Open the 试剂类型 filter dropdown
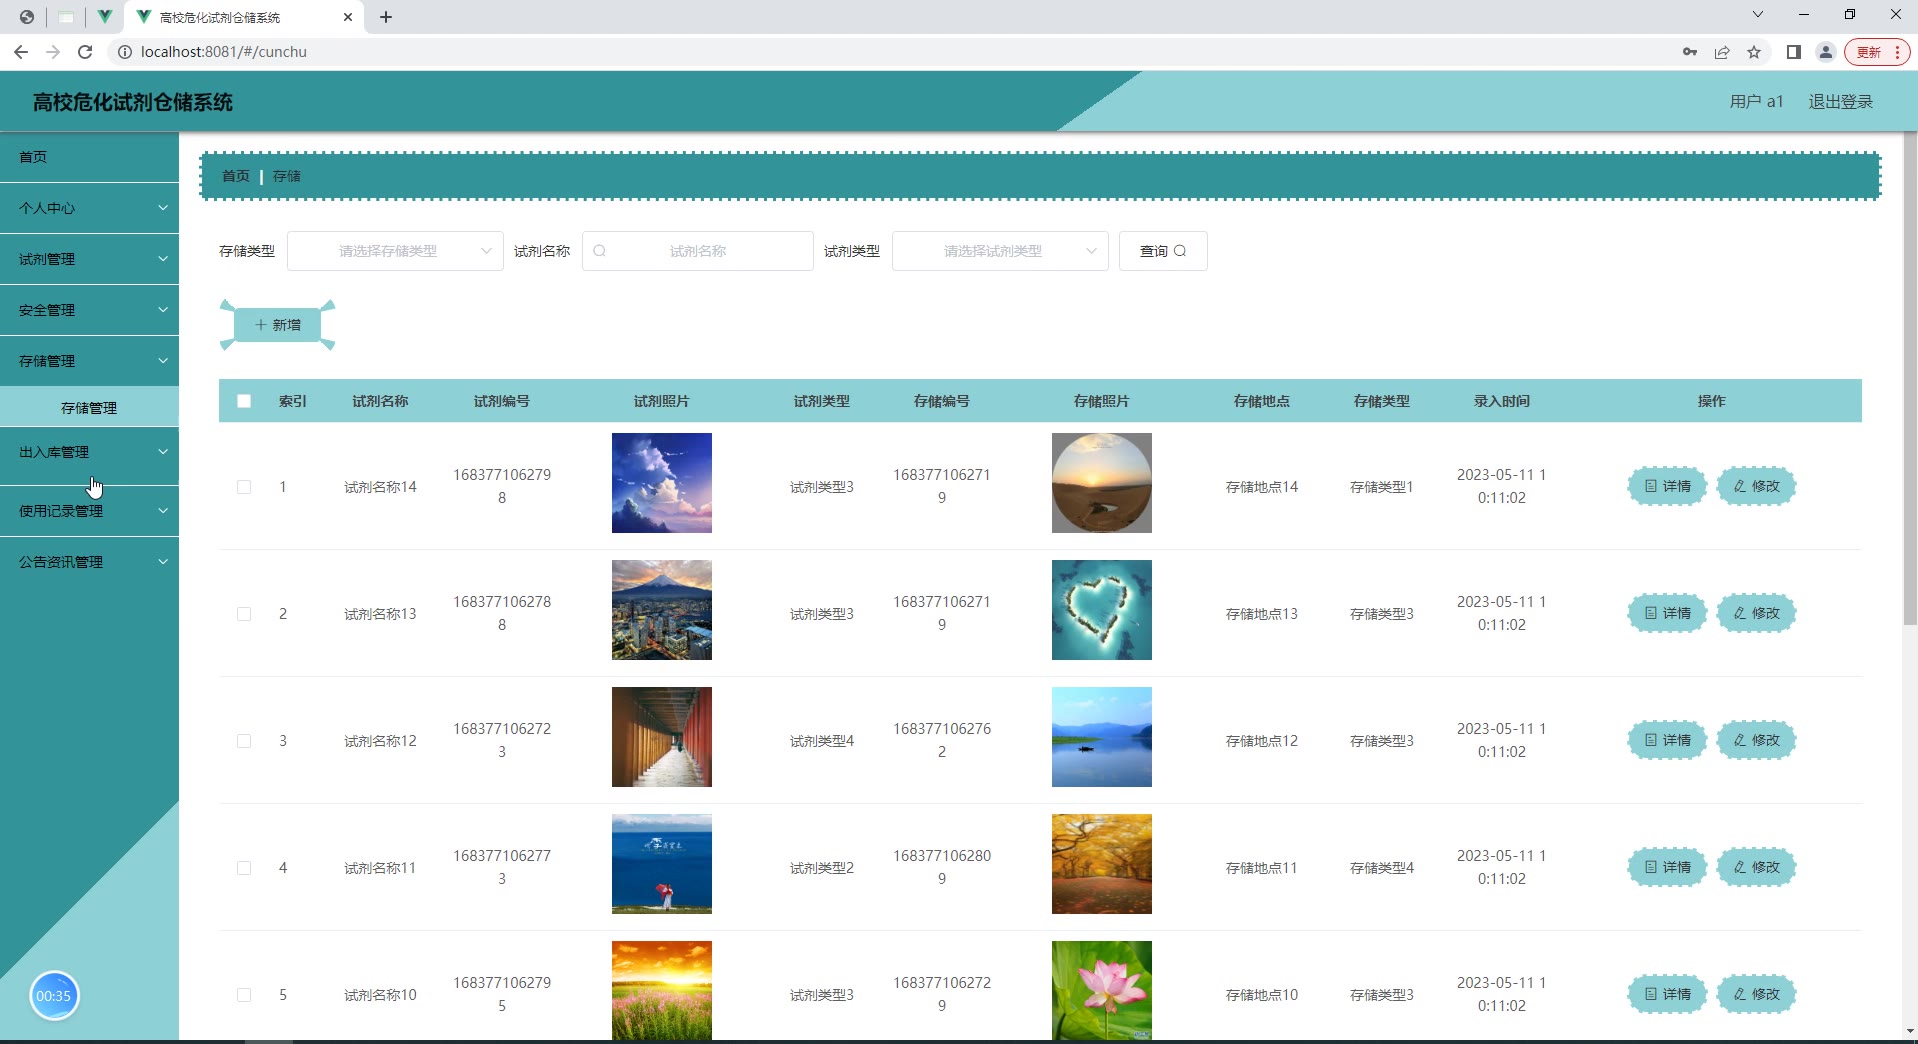This screenshot has width=1918, height=1044. click(1000, 251)
